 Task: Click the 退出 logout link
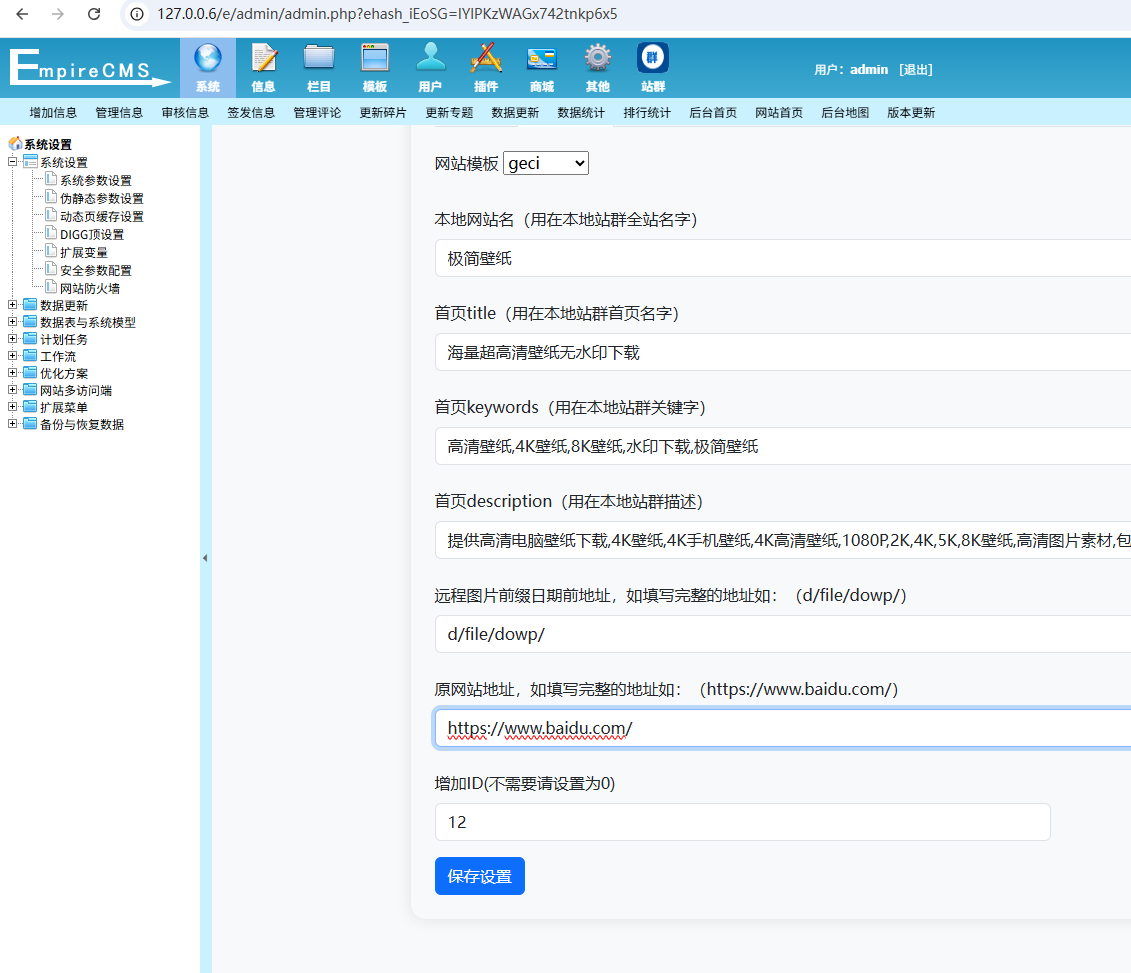click(915, 70)
